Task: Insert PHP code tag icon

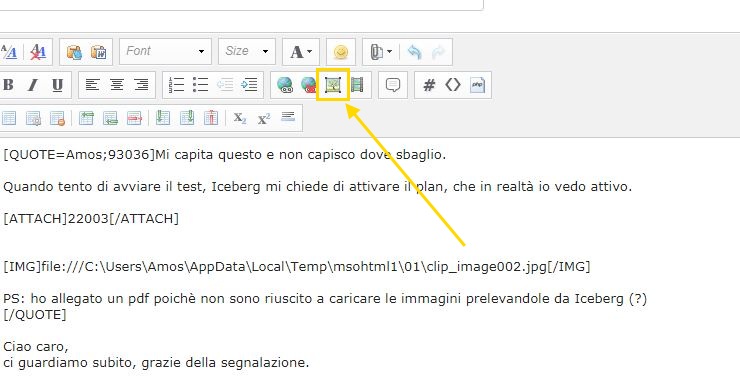Action: click(x=478, y=85)
